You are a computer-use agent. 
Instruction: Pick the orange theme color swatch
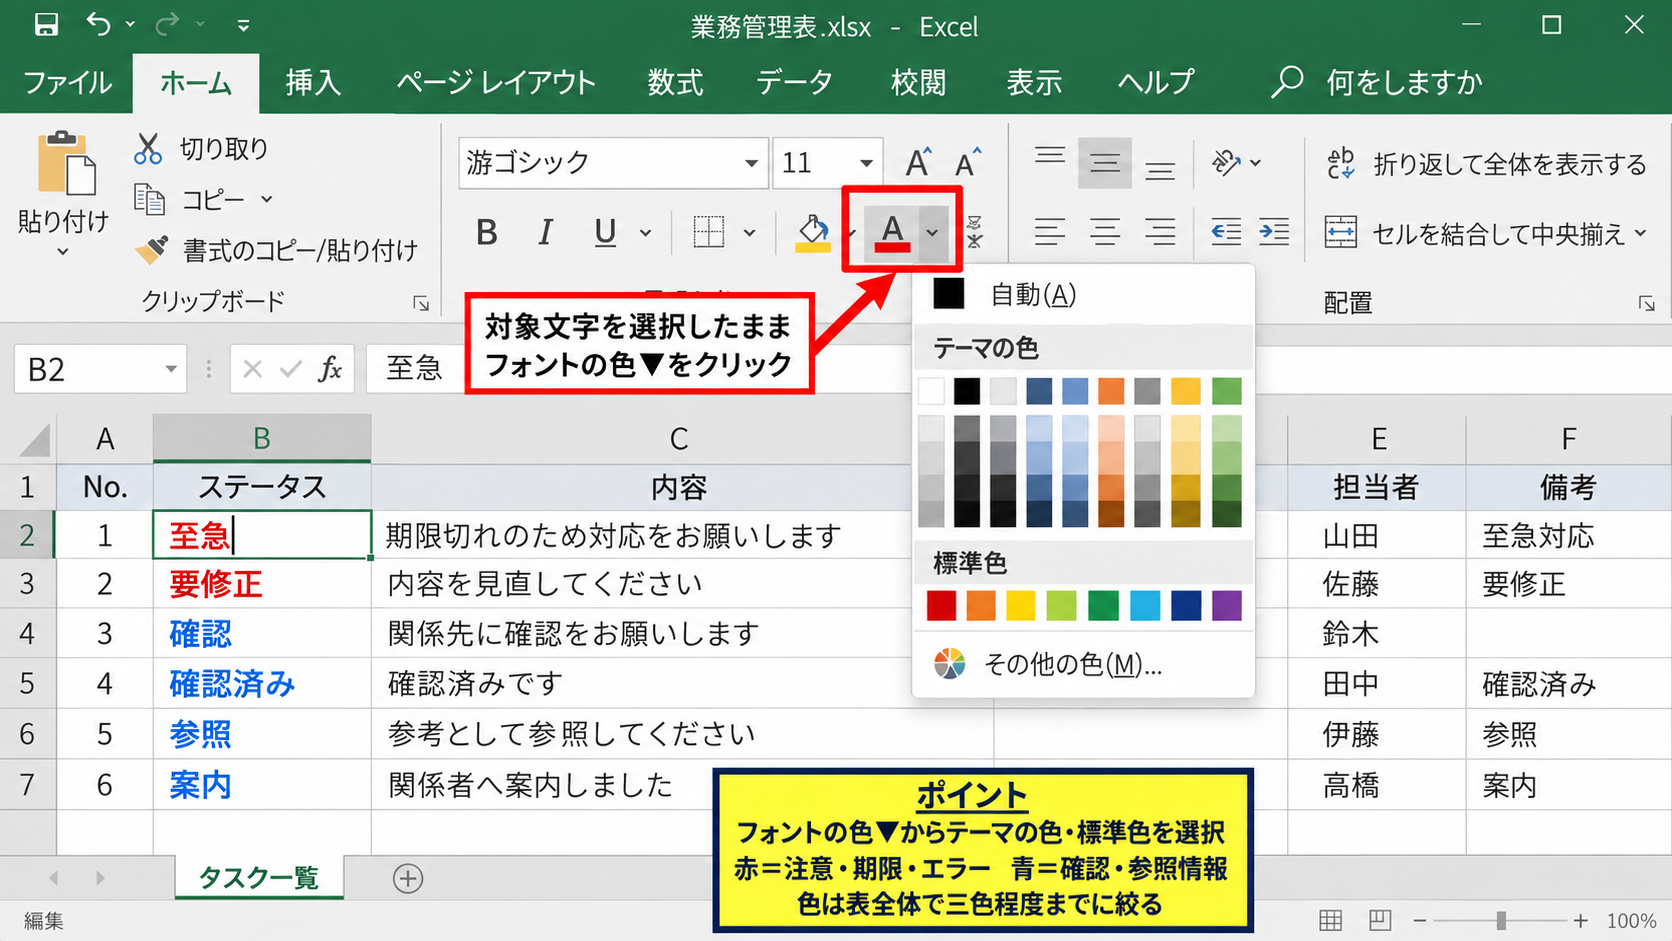1110,391
